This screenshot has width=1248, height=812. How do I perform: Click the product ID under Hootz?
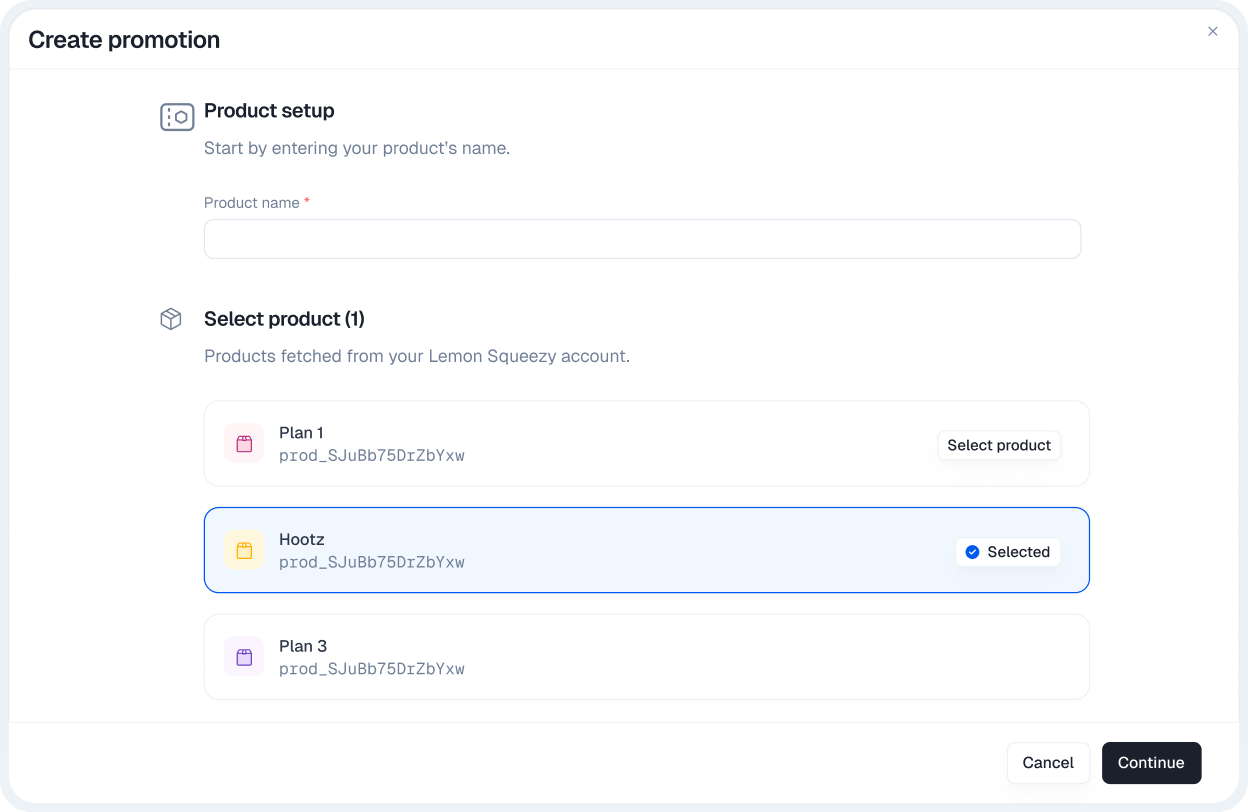(371, 562)
